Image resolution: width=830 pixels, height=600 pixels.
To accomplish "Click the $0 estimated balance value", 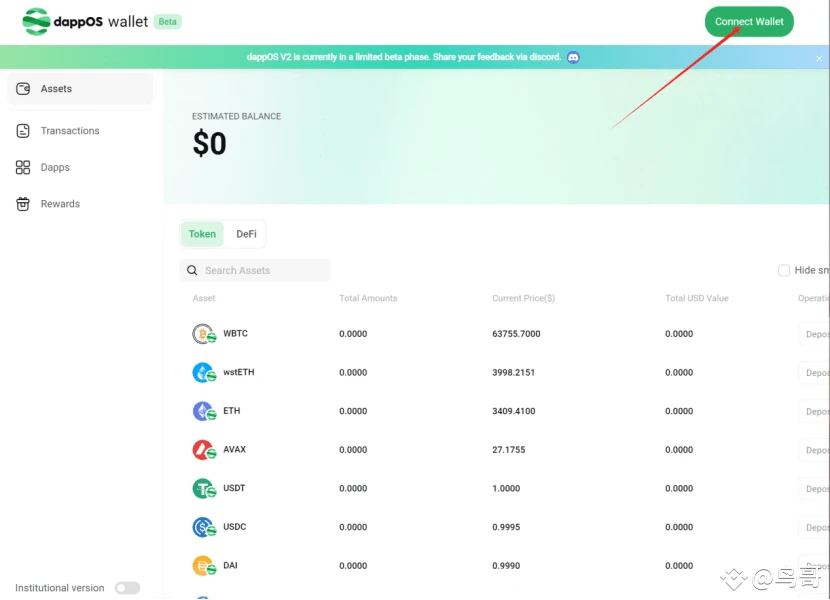I will point(210,144).
